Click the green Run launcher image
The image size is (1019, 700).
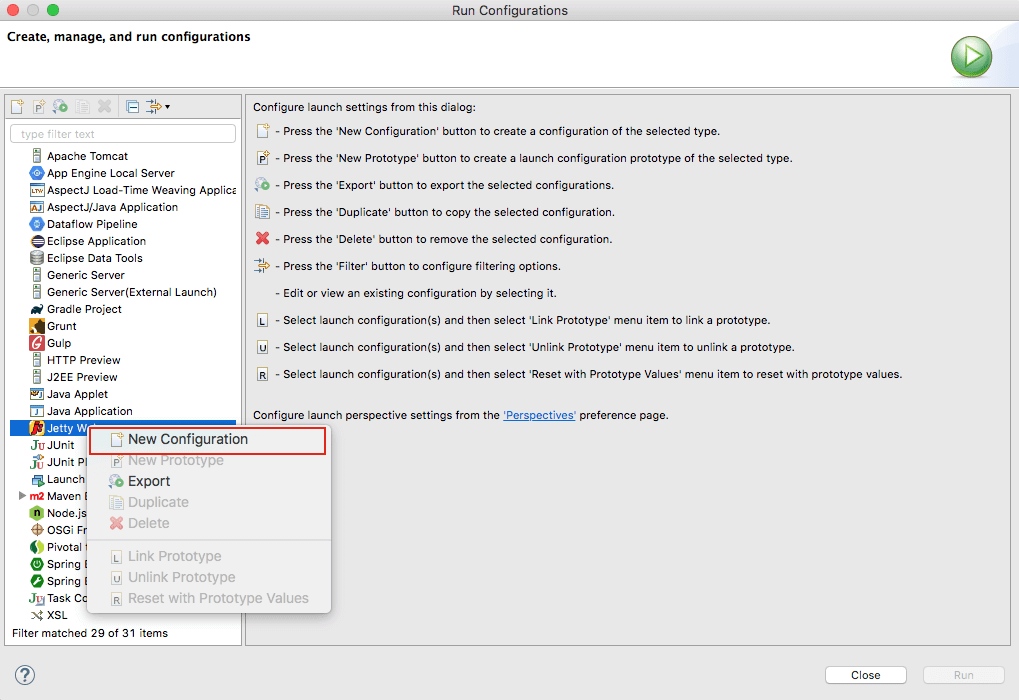click(970, 57)
